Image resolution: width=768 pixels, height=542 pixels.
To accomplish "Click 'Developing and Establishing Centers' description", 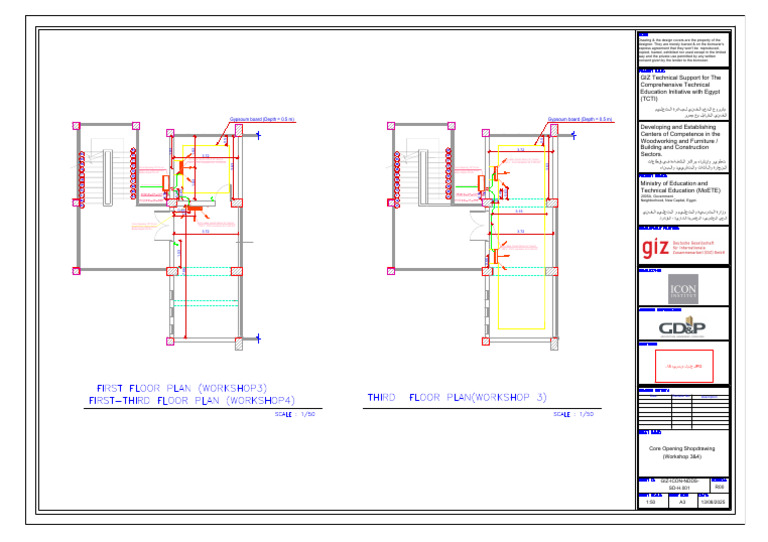I will [680, 140].
